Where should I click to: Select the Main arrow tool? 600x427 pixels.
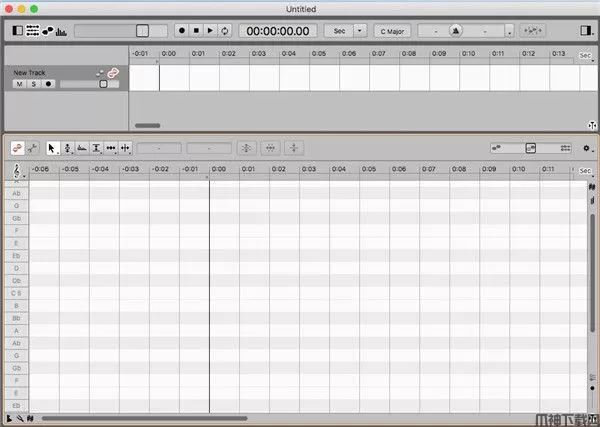pos(52,148)
